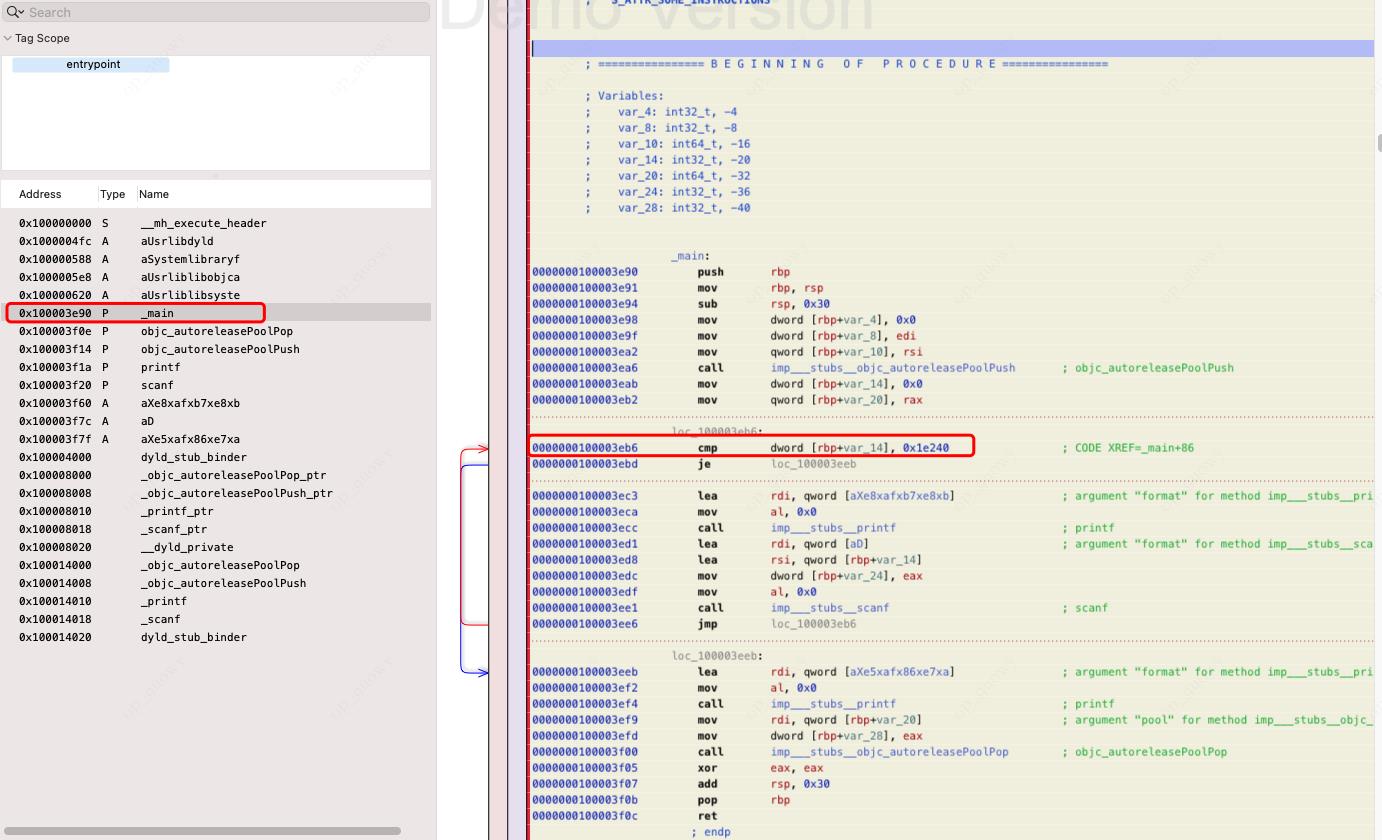Click the add rsp, 0x30 instruction
Image resolution: width=1382 pixels, height=840 pixels.
(x=764, y=784)
